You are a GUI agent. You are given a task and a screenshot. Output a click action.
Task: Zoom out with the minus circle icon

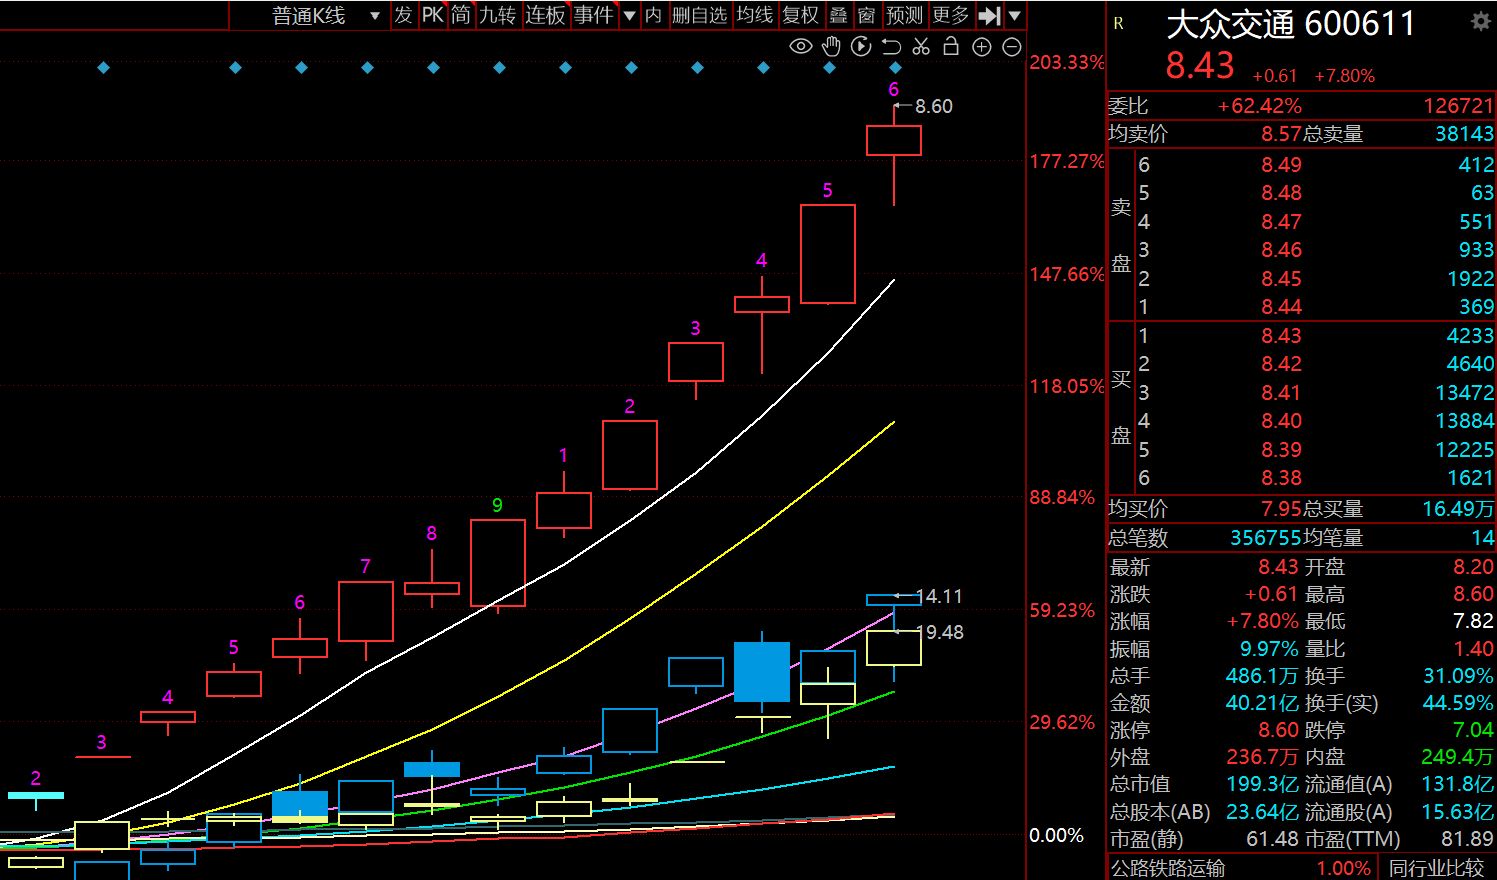coord(1011,47)
